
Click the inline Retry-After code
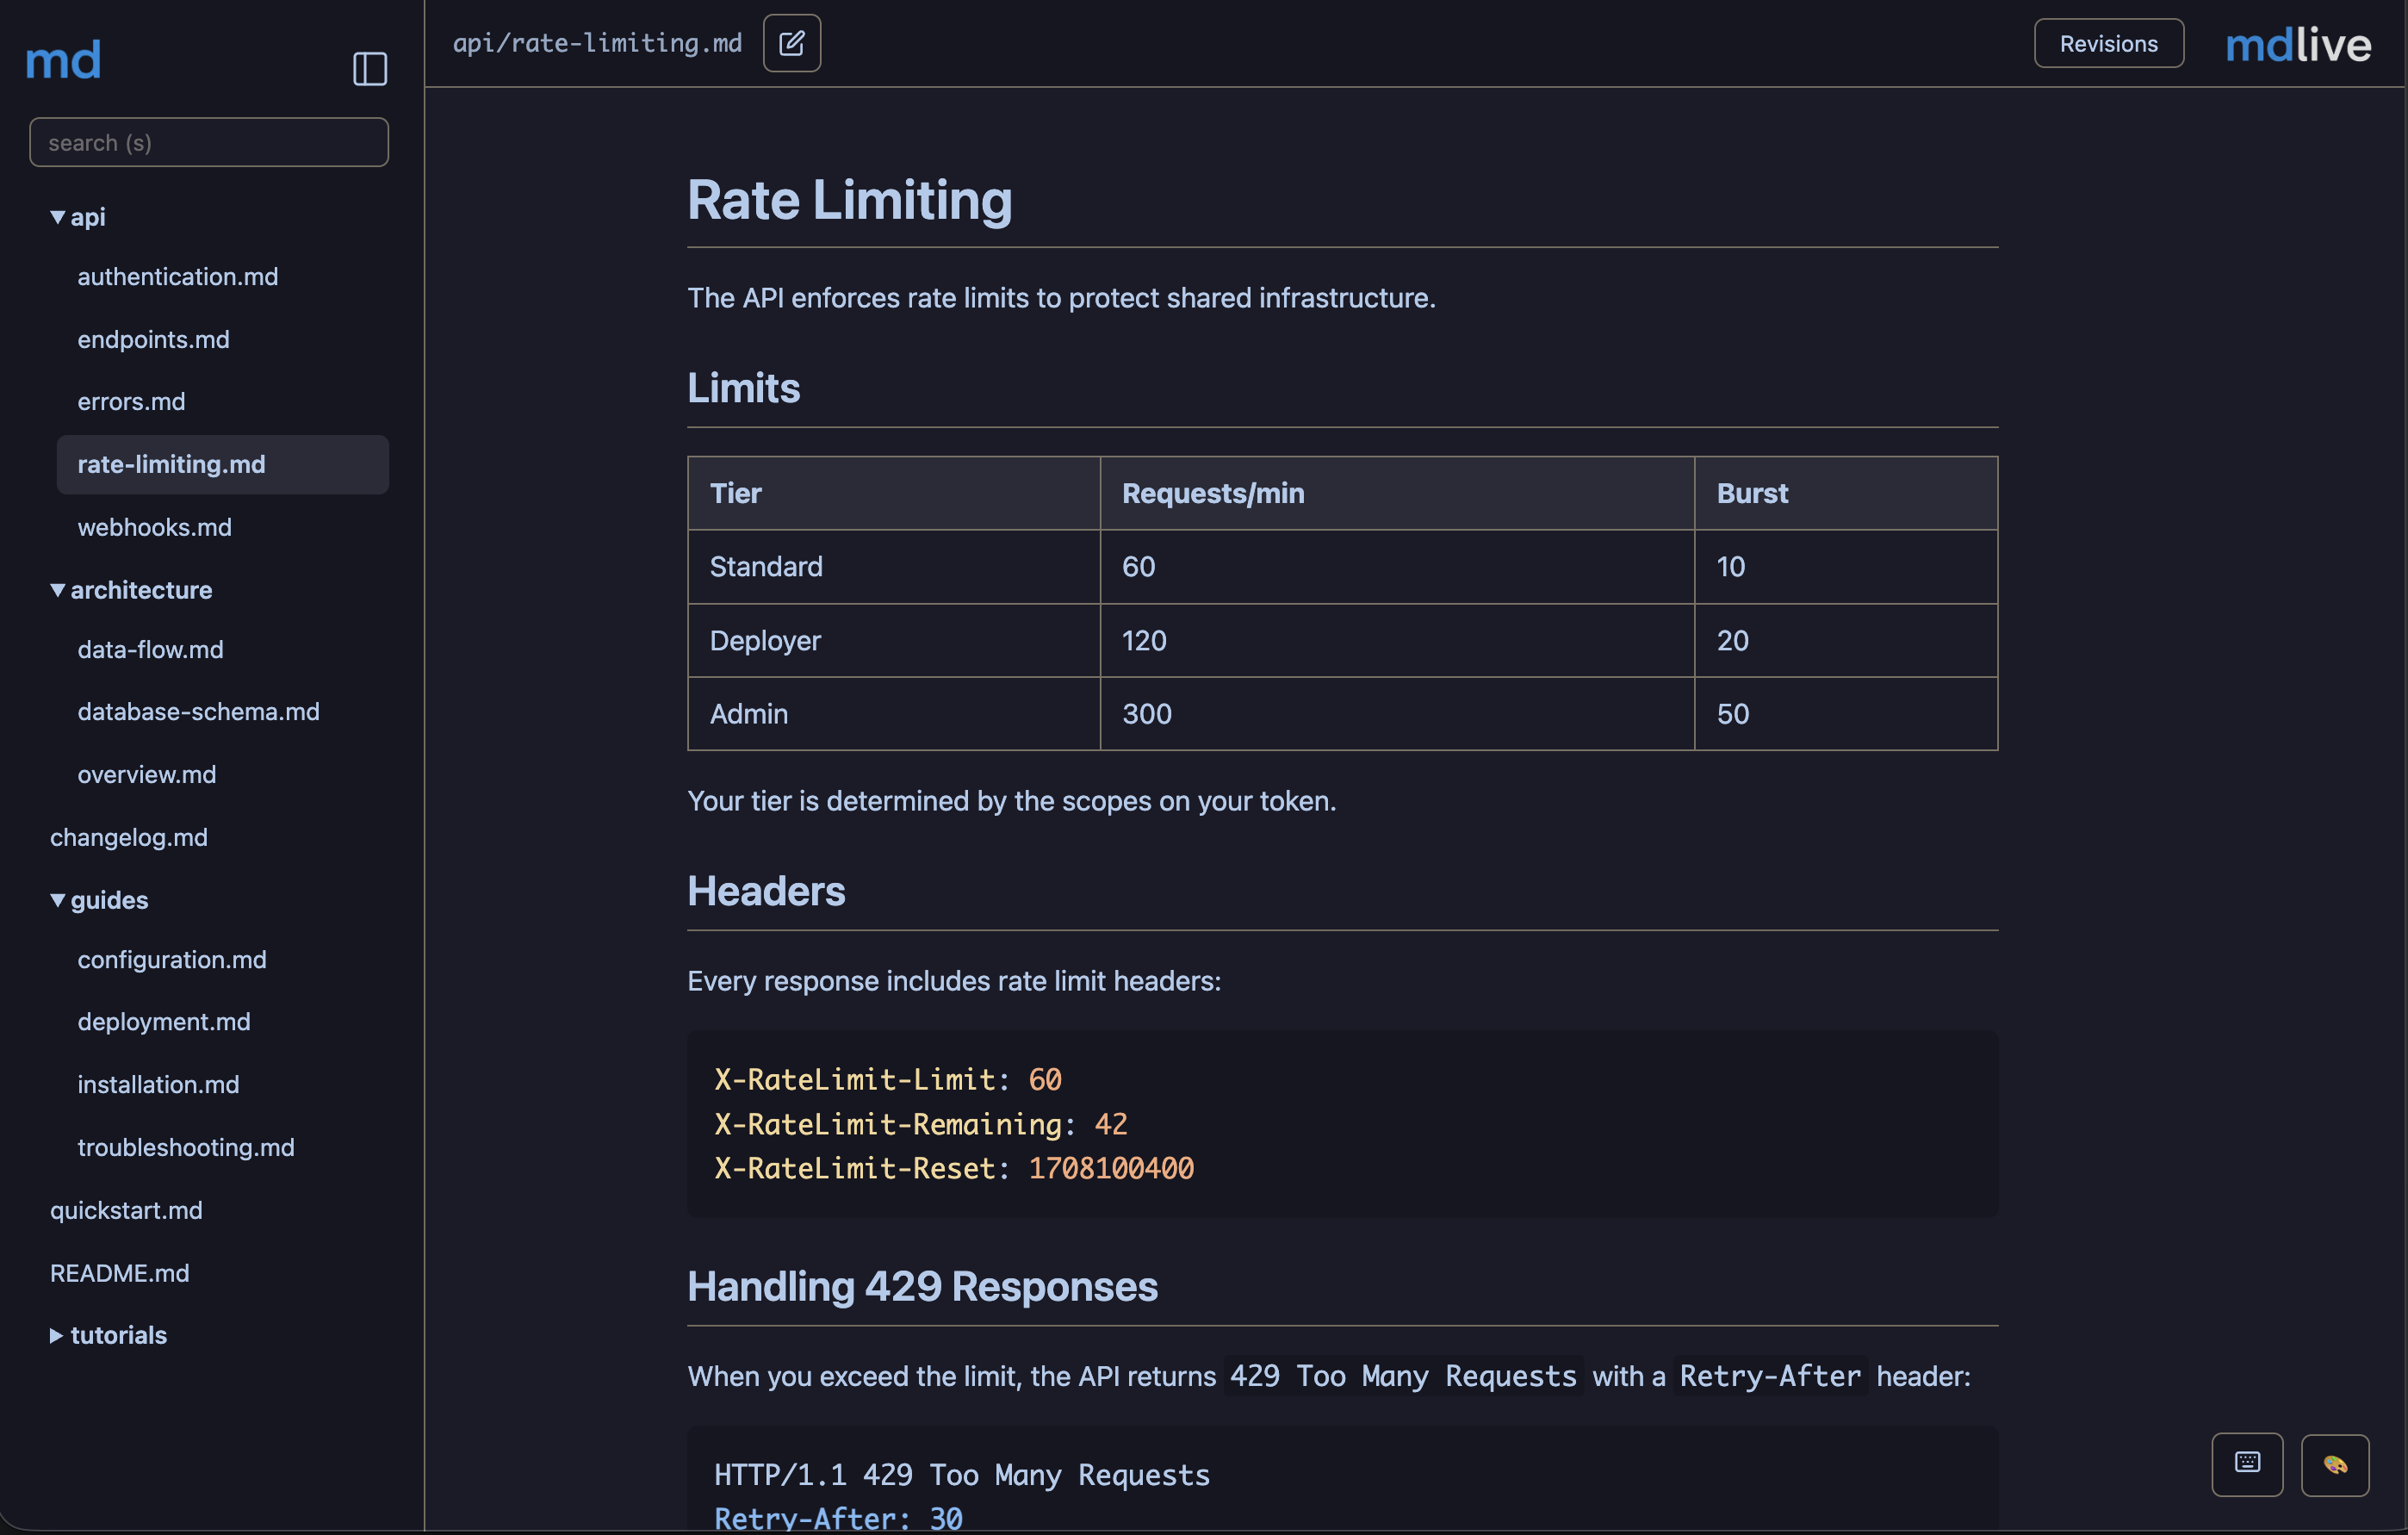1769,1376
